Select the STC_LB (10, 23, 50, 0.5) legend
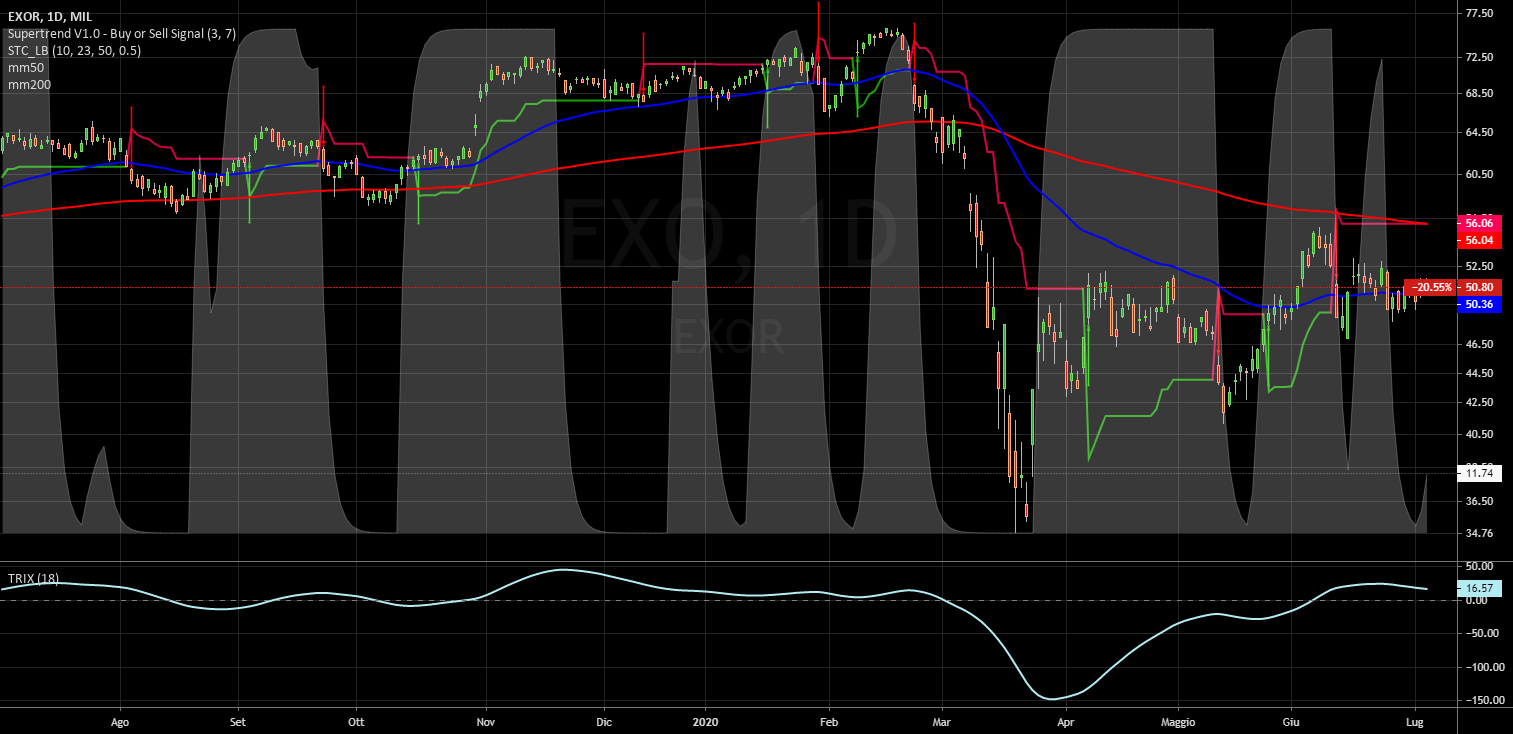The image size is (1513, 734). [x=74, y=50]
